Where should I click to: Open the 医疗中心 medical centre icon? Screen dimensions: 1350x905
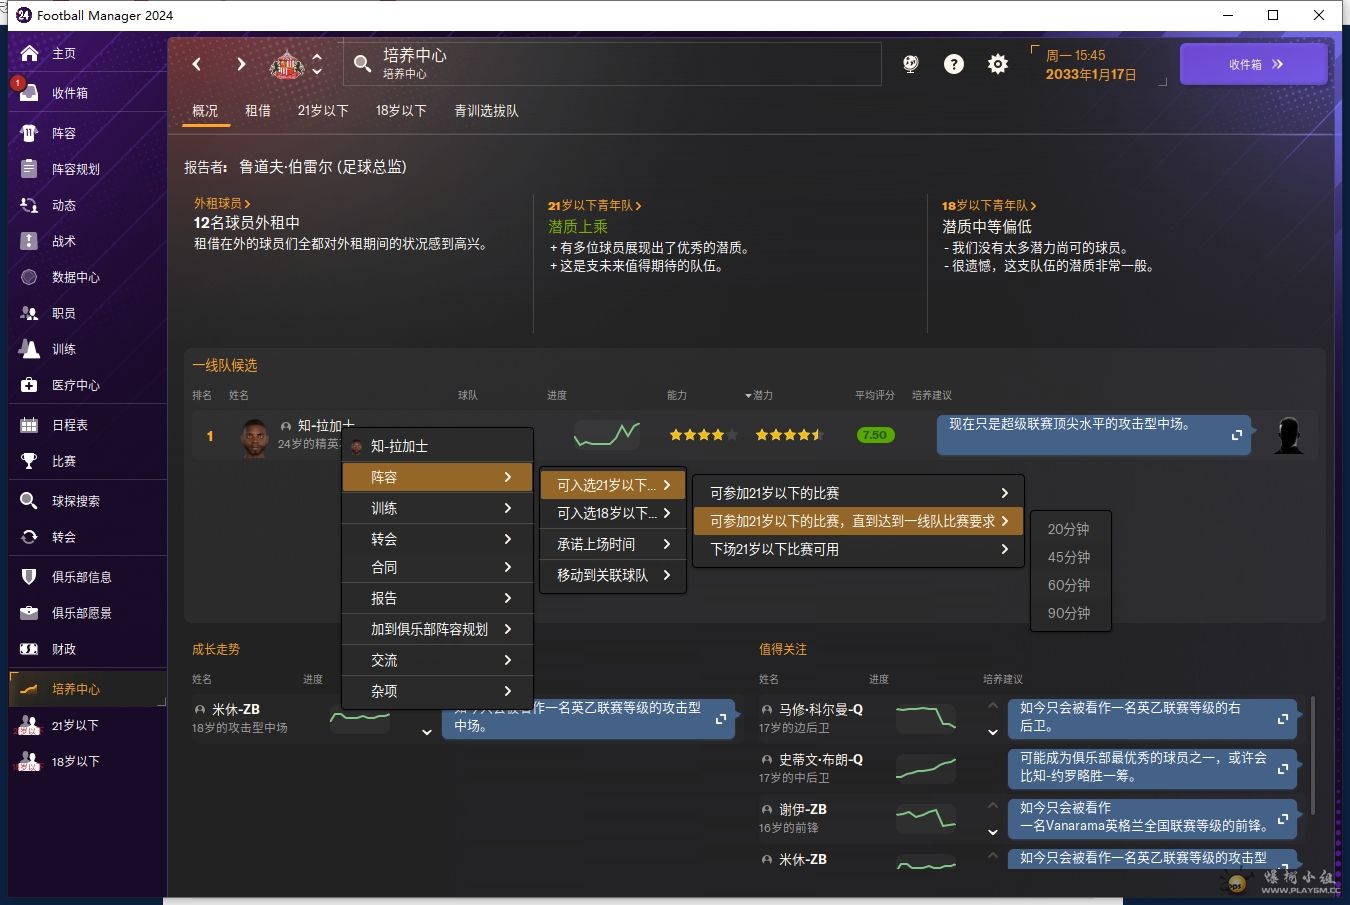click(x=29, y=385)
